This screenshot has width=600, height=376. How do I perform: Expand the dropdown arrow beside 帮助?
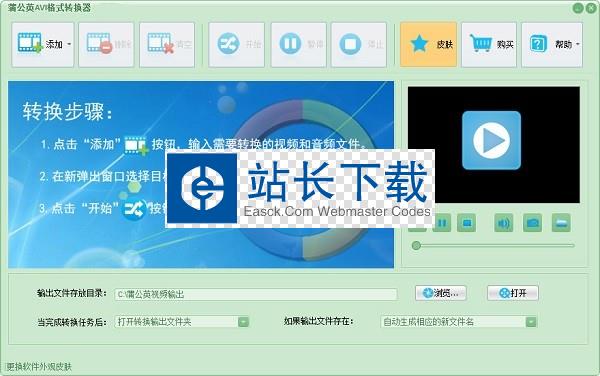pos(578,44)
